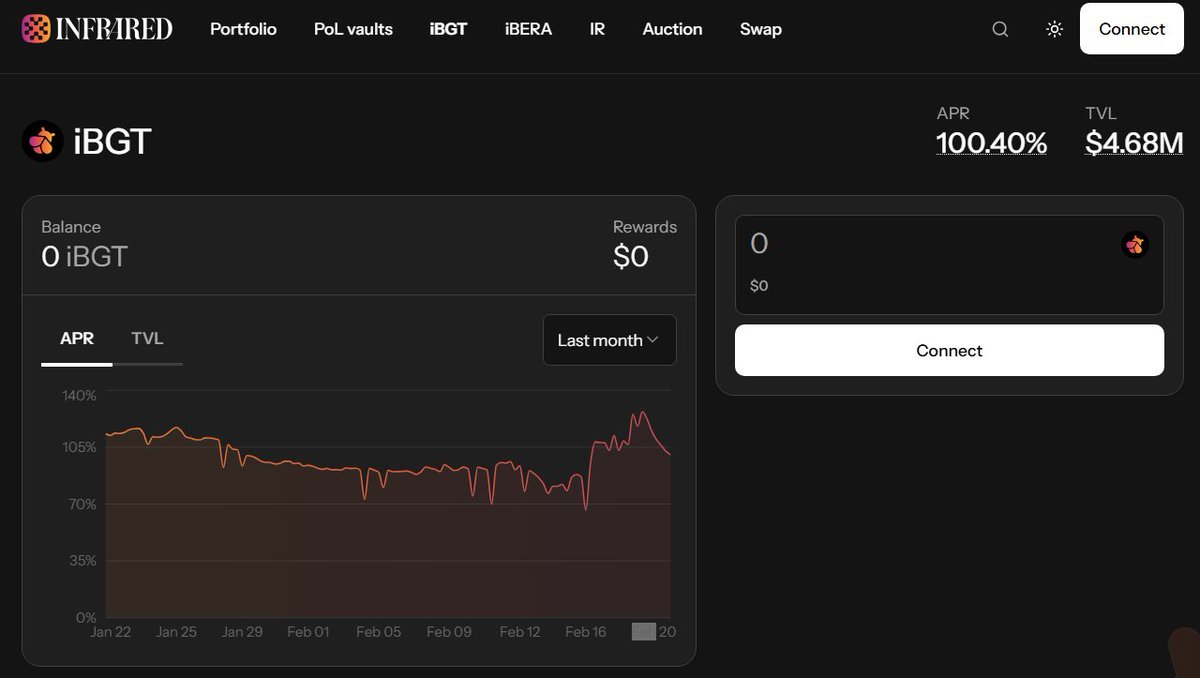Click the $0 value under amount input
1200x678 pixels.
pos(759,286)
